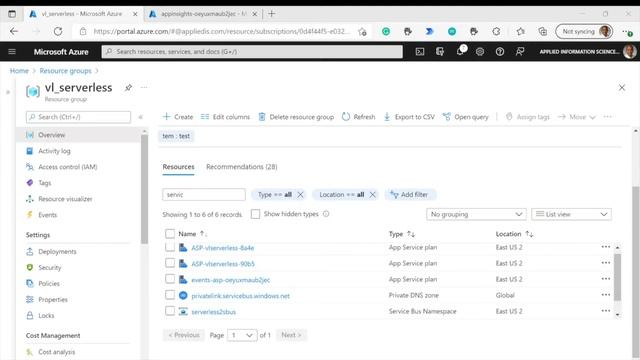The image size is (640, 360).
Task: View Azure notifications bell
Action: click(x=460, y=51)
